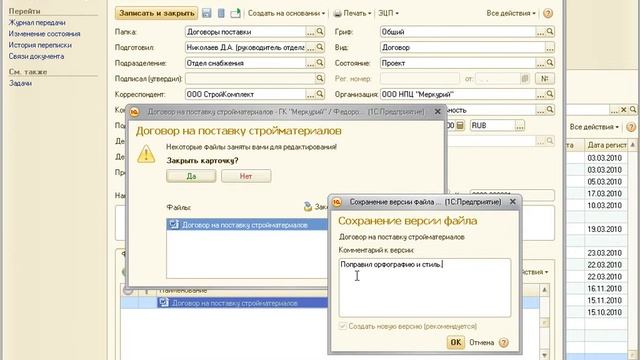The width and height of the screenshot is (640, 360).
Task: Click ellipsis selector of Гриф field
Action: pyautogui.click(x=540, y=31)
